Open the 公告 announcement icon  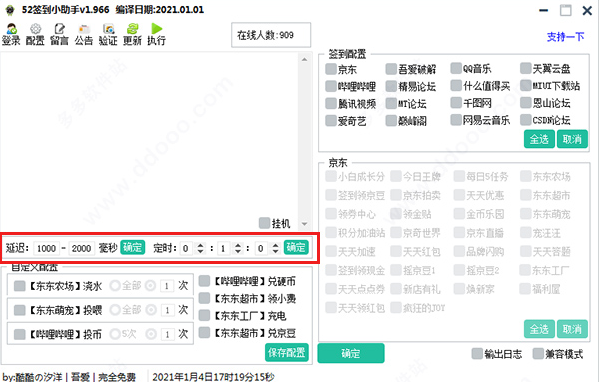pyautogui.click(x=84, y=34)
